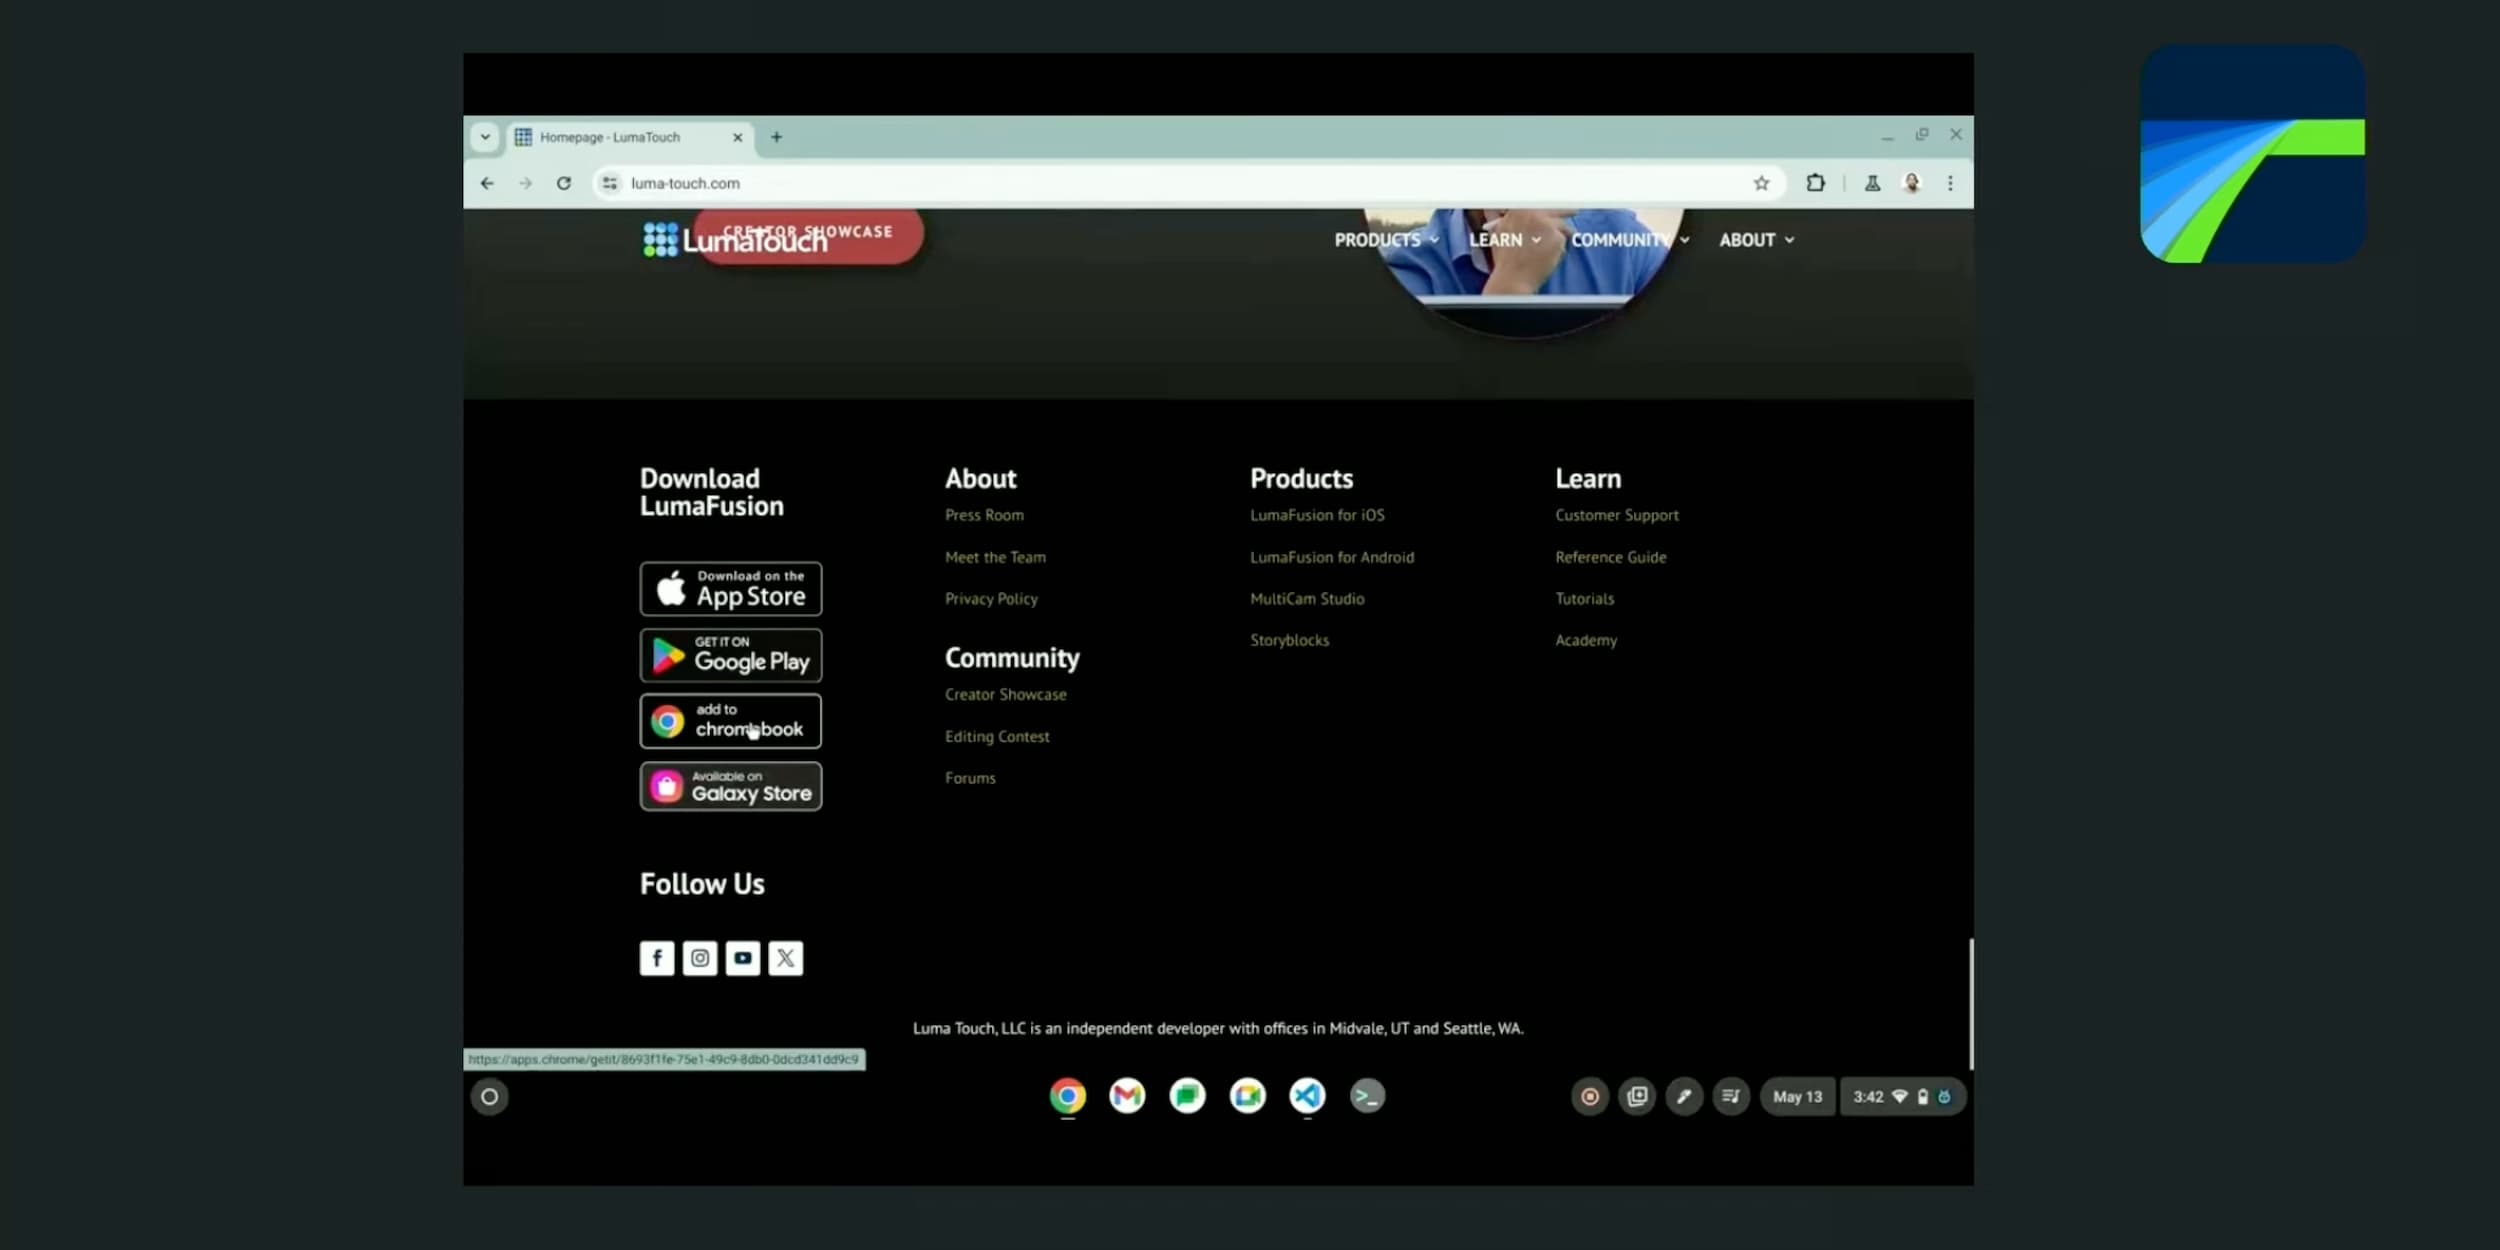Open the Instagram social icon
The width and height of the screenshot is (2500, 1250).
coord(700,958)
